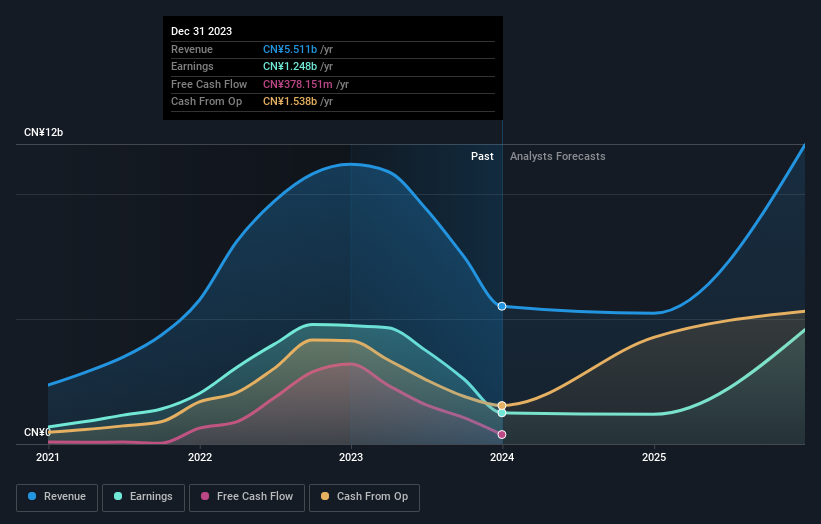Image resolution: width=821 pixels, height=524 pixels.
Task: Toggle the Free Cash Flow legend button
Action: (247, 497)
